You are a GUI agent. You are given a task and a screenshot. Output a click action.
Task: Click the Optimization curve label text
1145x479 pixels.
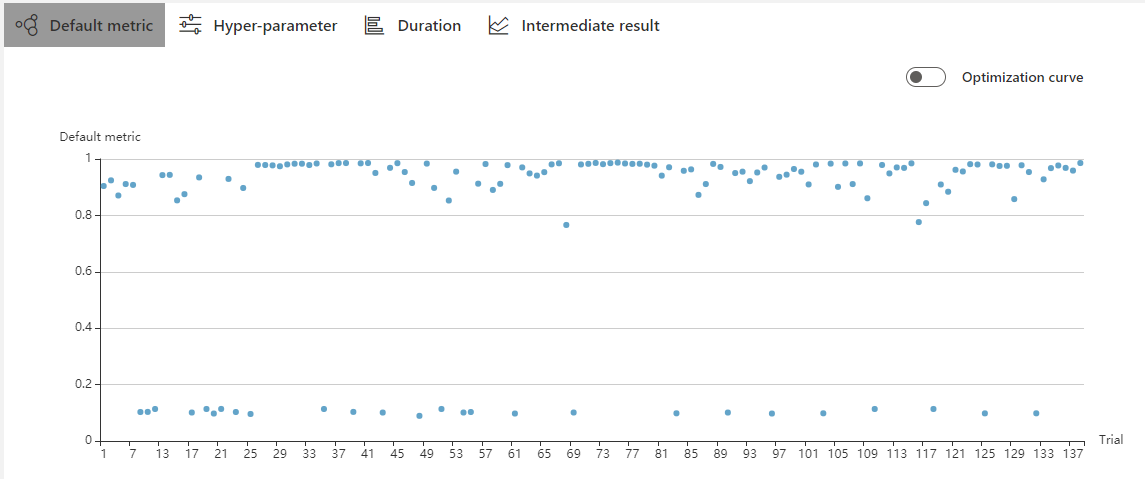pos(1022,77)
